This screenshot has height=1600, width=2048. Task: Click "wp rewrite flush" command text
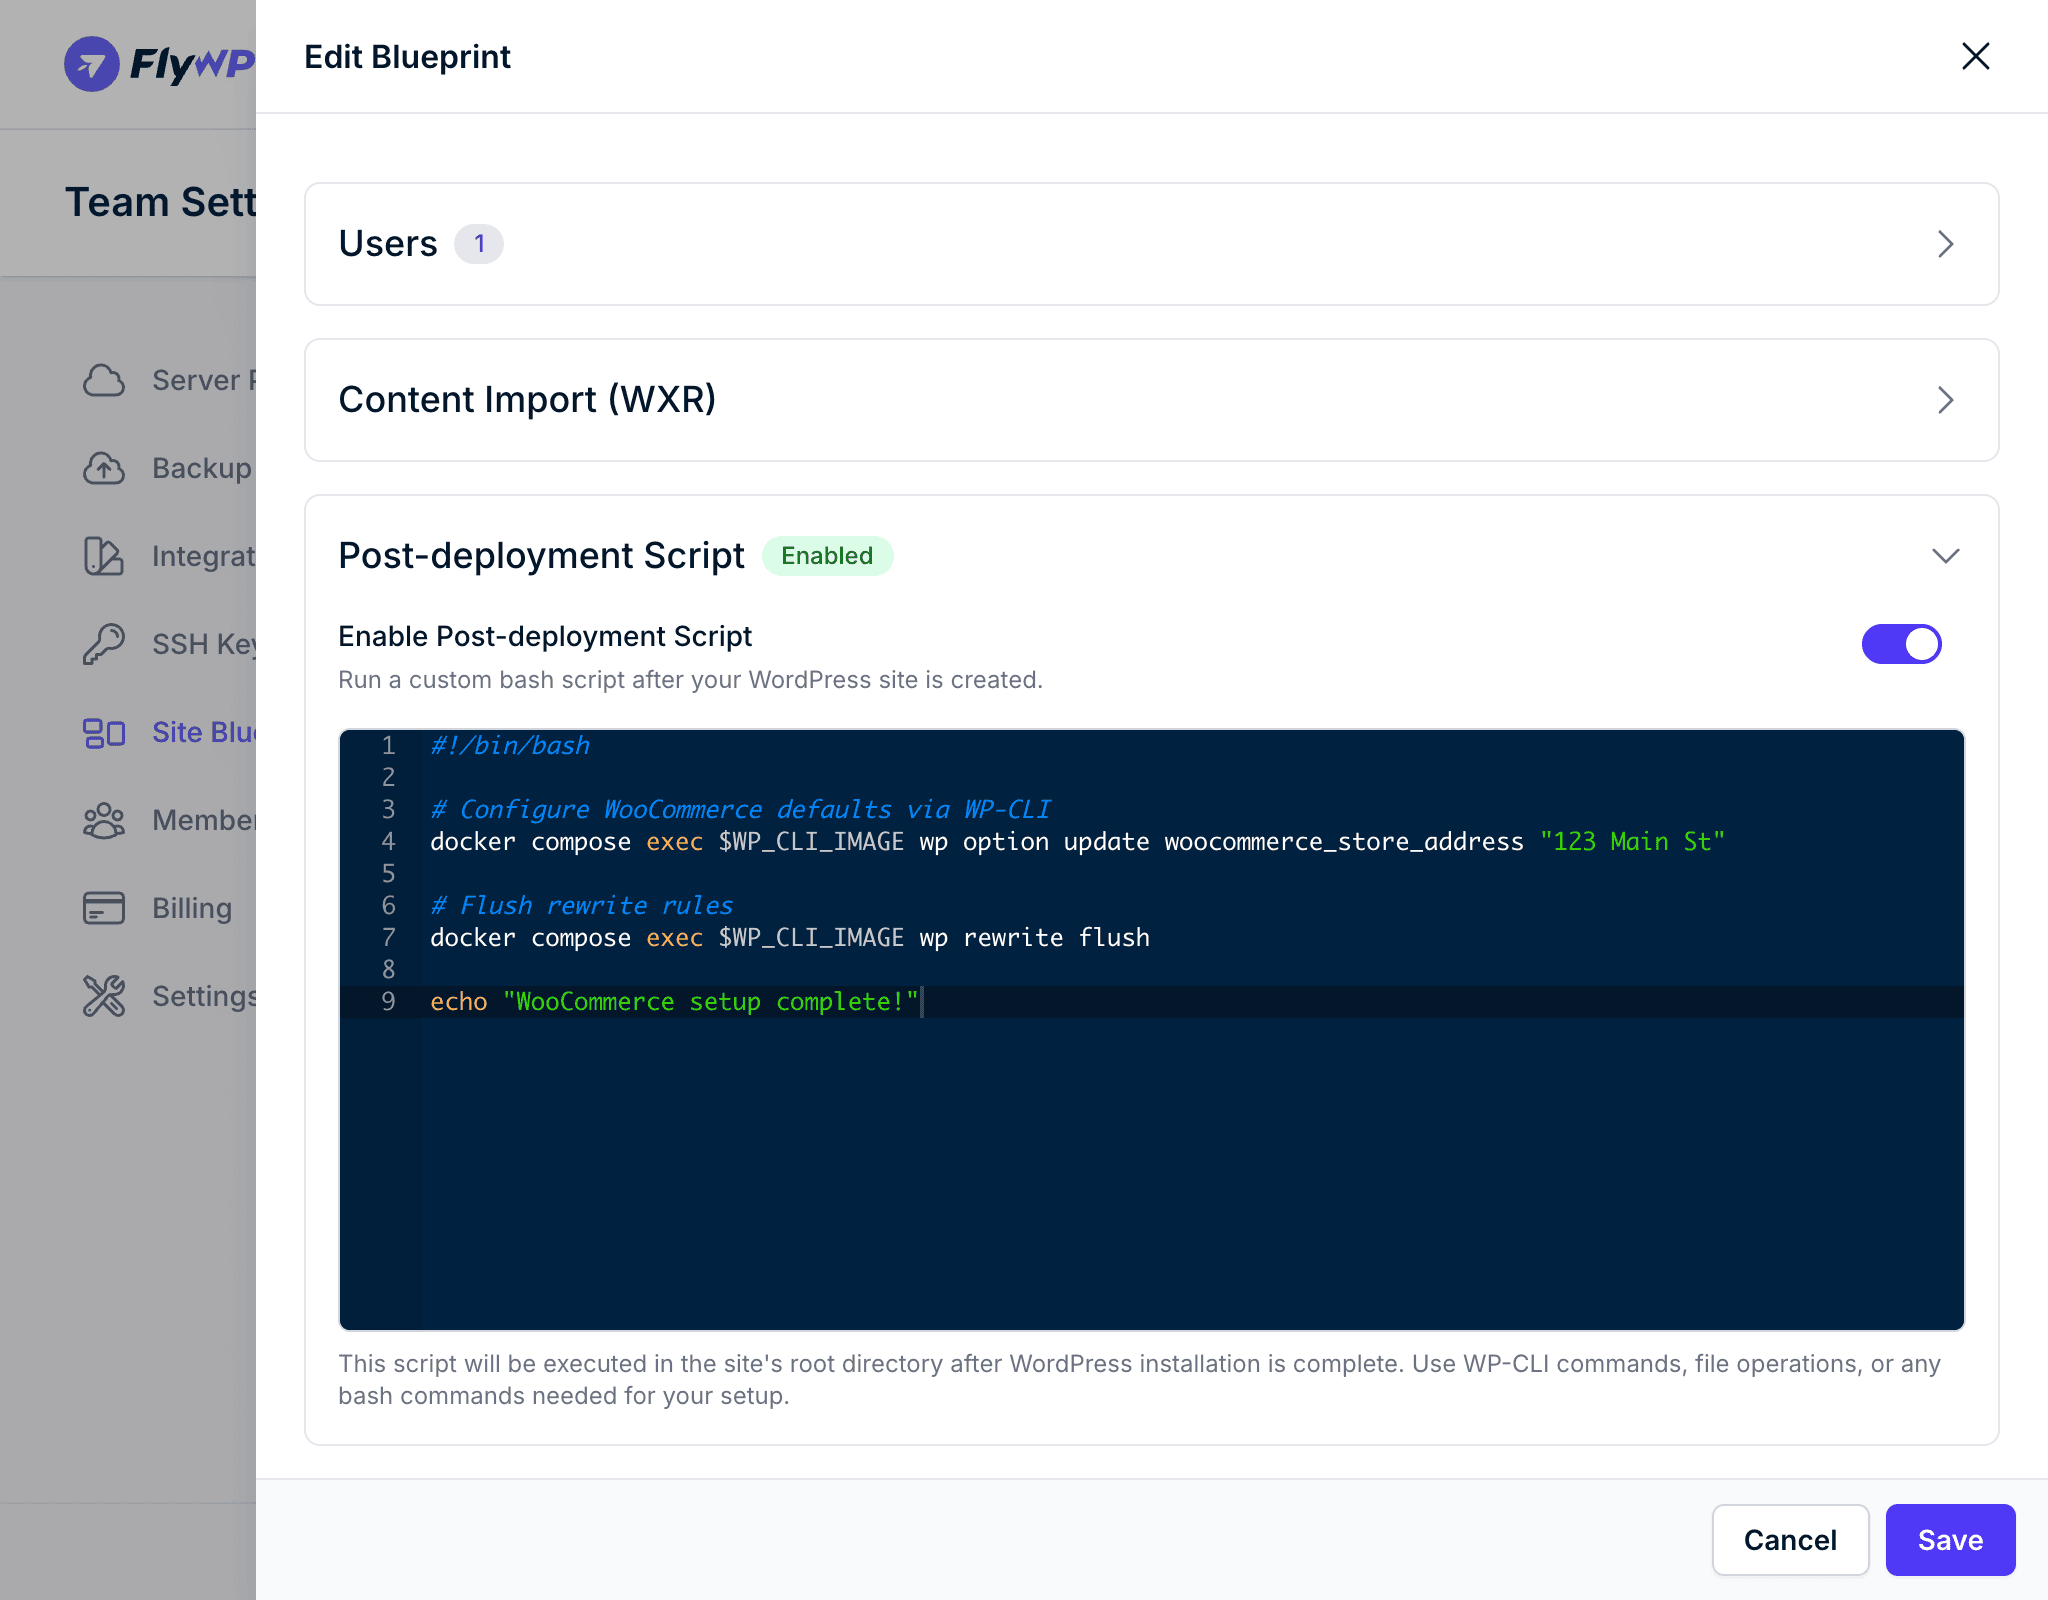point(1034,938)
